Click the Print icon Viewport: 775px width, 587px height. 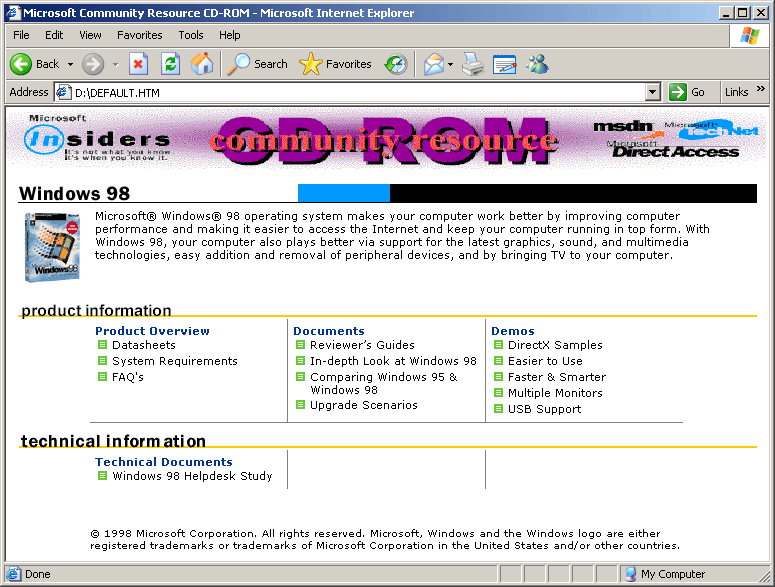pyautogui.click(x=473, y=64)
